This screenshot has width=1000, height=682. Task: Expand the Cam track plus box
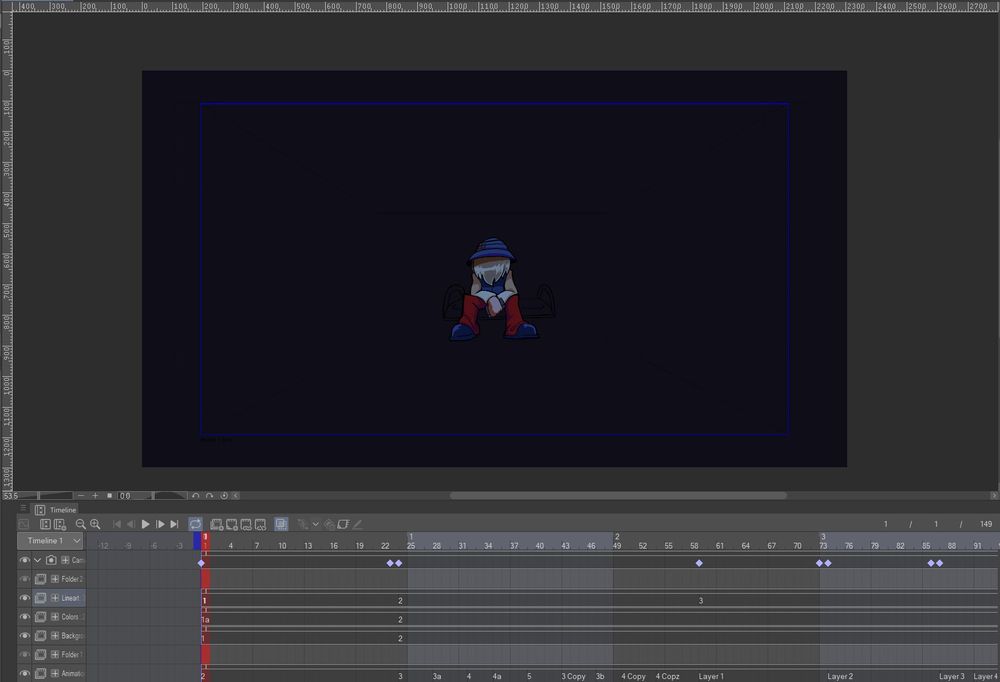(65, 560)
